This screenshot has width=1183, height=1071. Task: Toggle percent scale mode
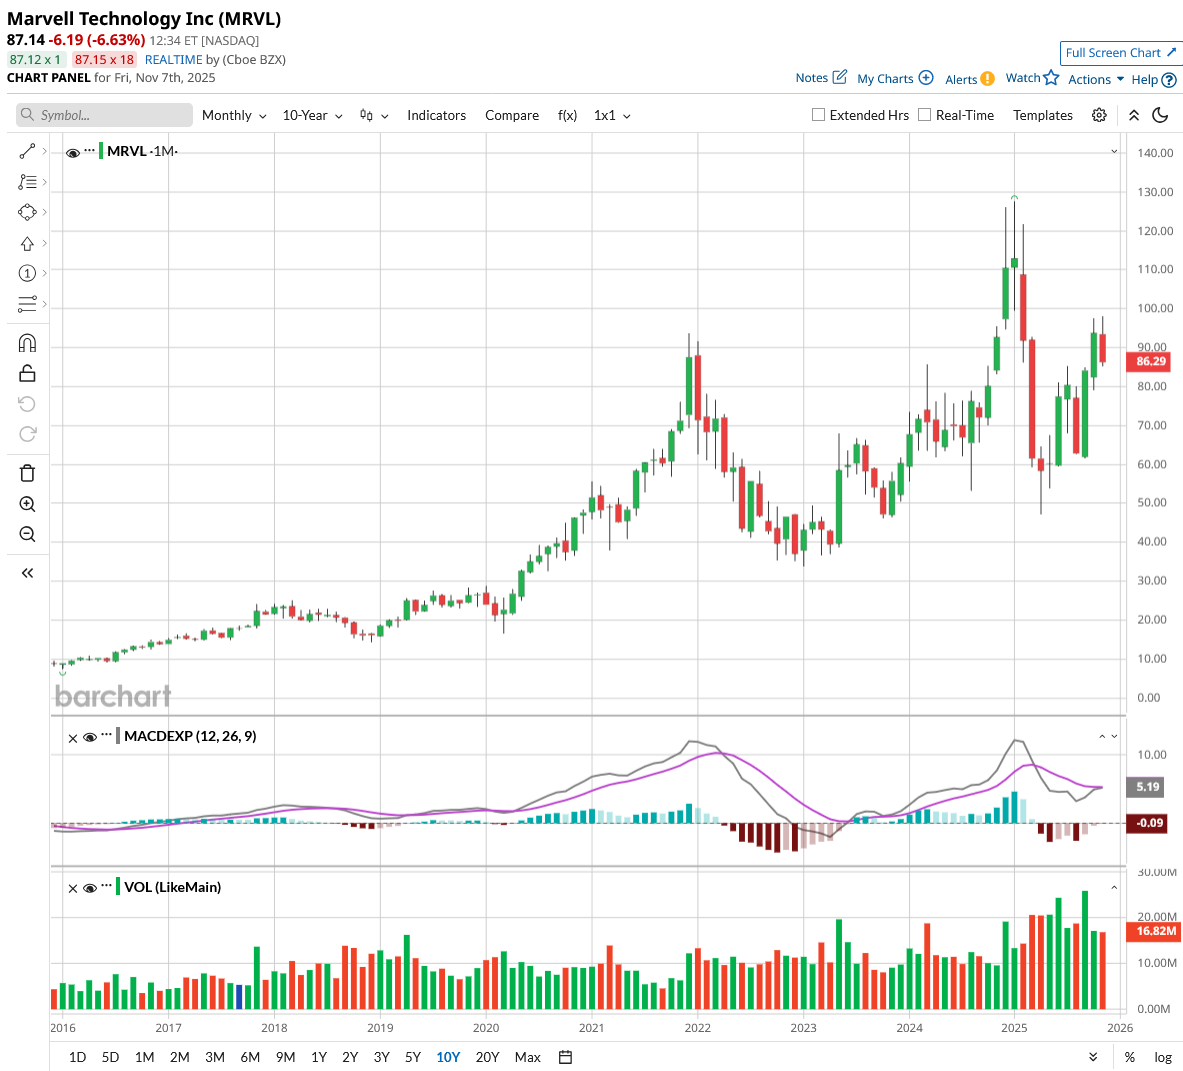[1129, 1057]
